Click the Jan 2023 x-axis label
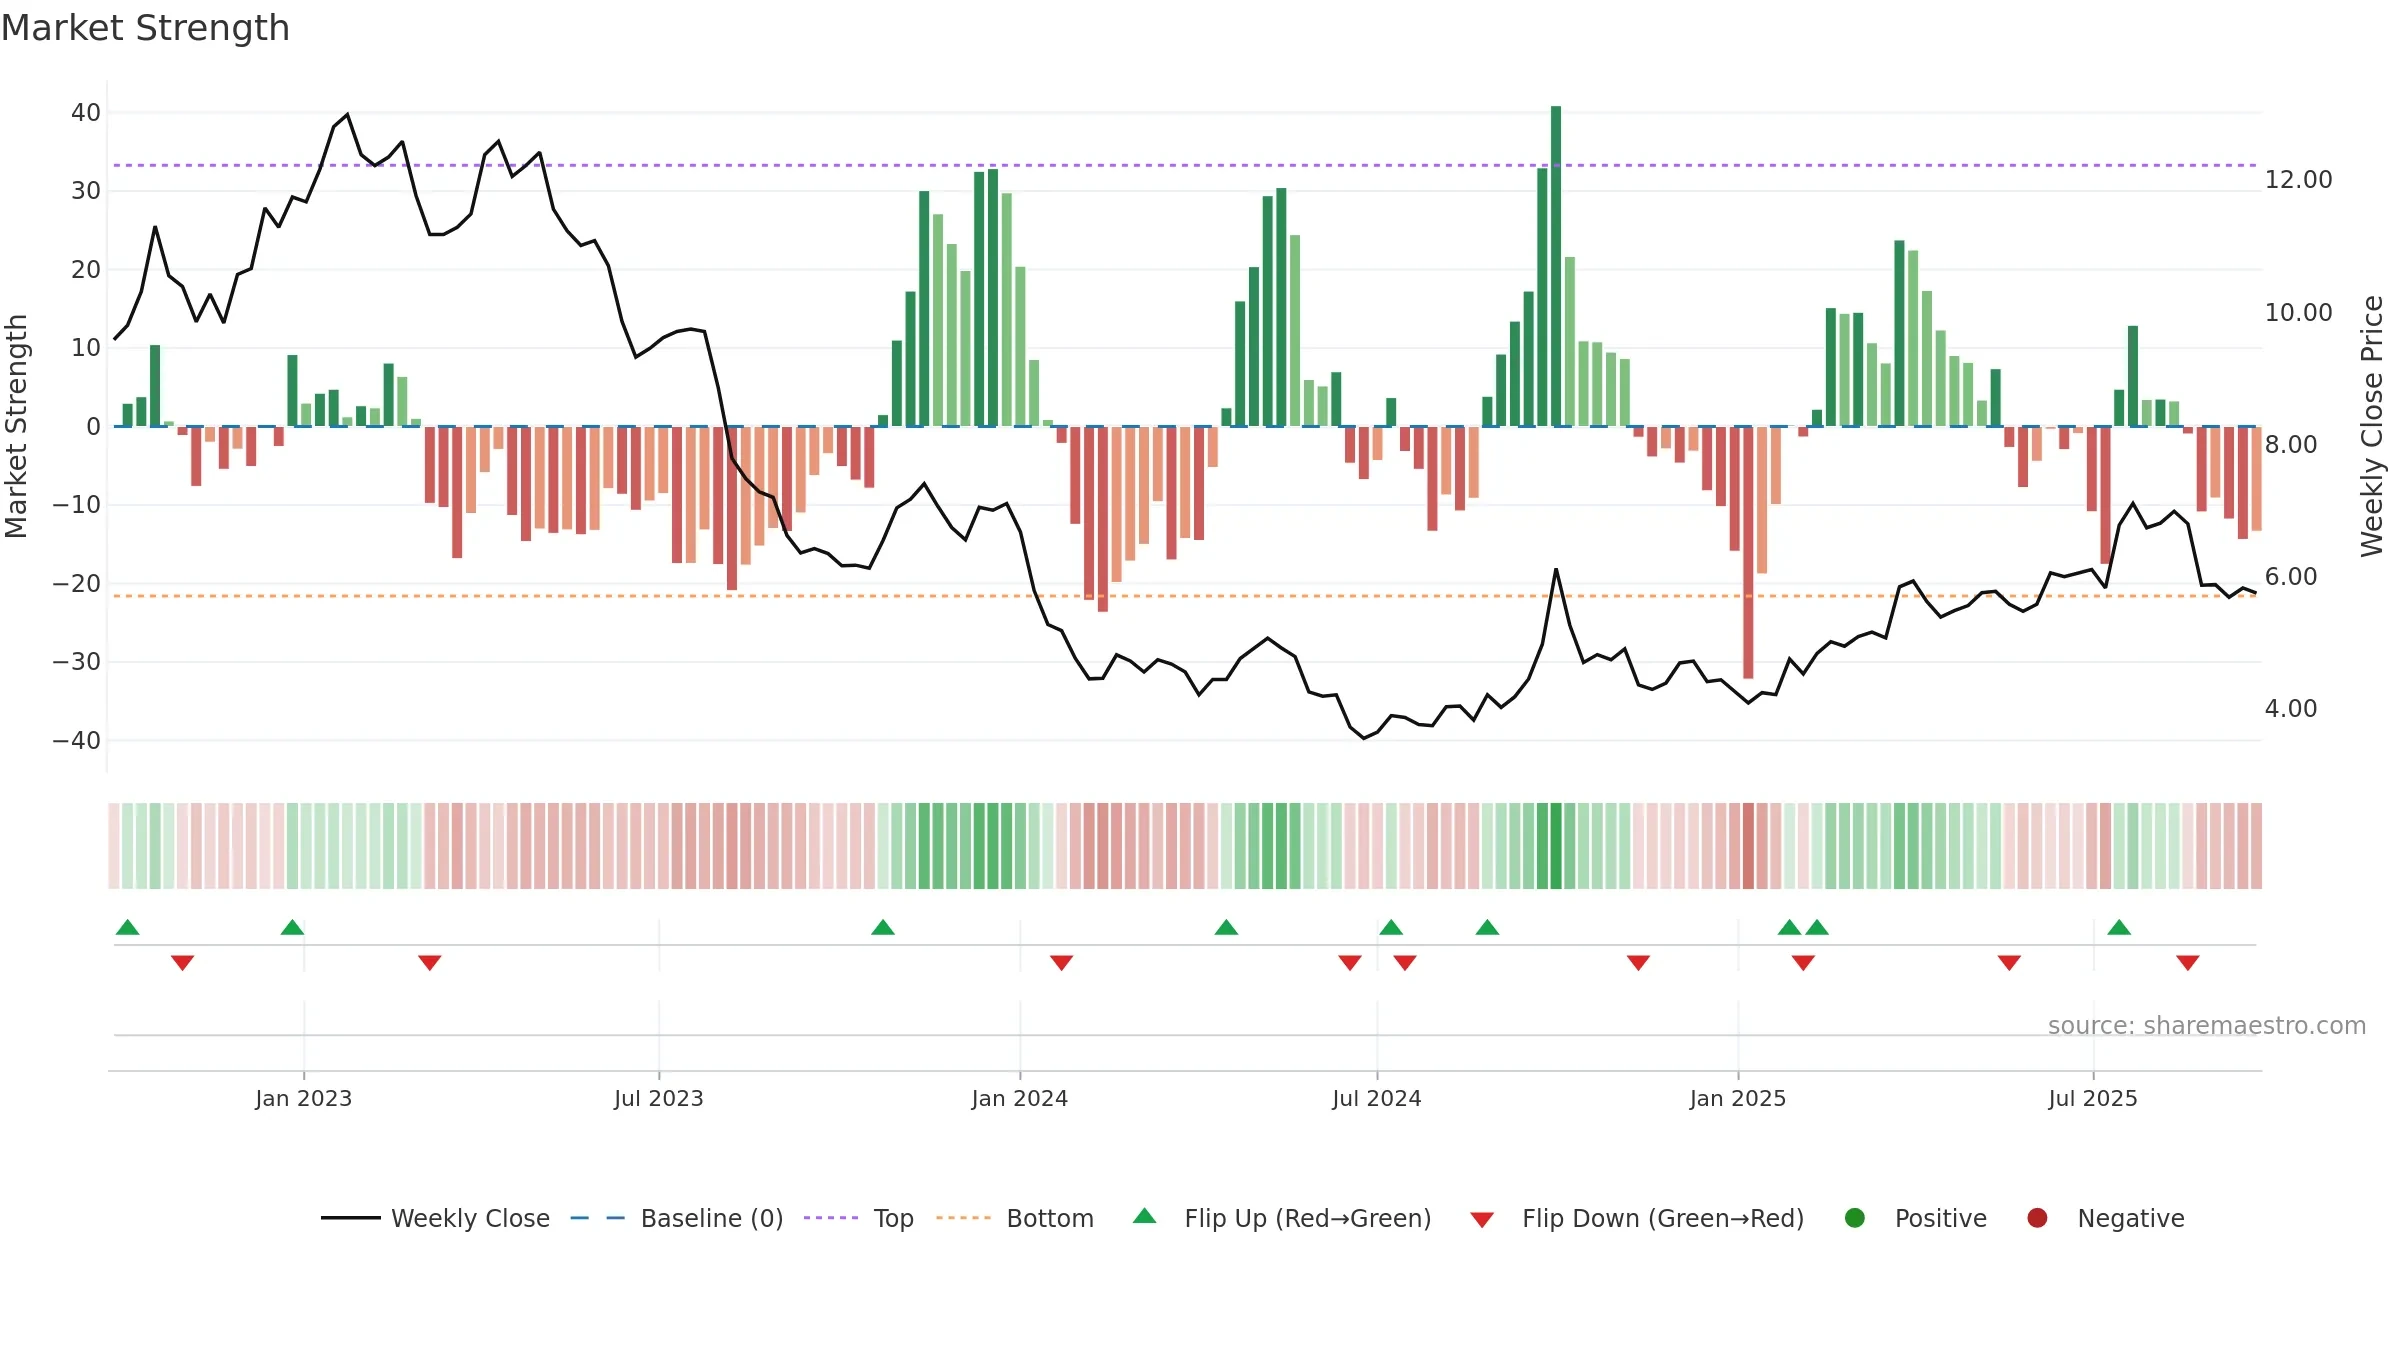 click(x=304, y=1098)
